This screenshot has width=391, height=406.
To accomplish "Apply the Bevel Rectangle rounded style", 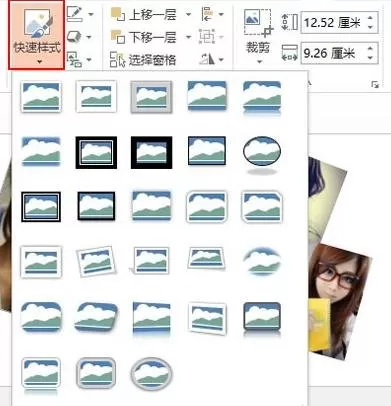I will [41, 317].
